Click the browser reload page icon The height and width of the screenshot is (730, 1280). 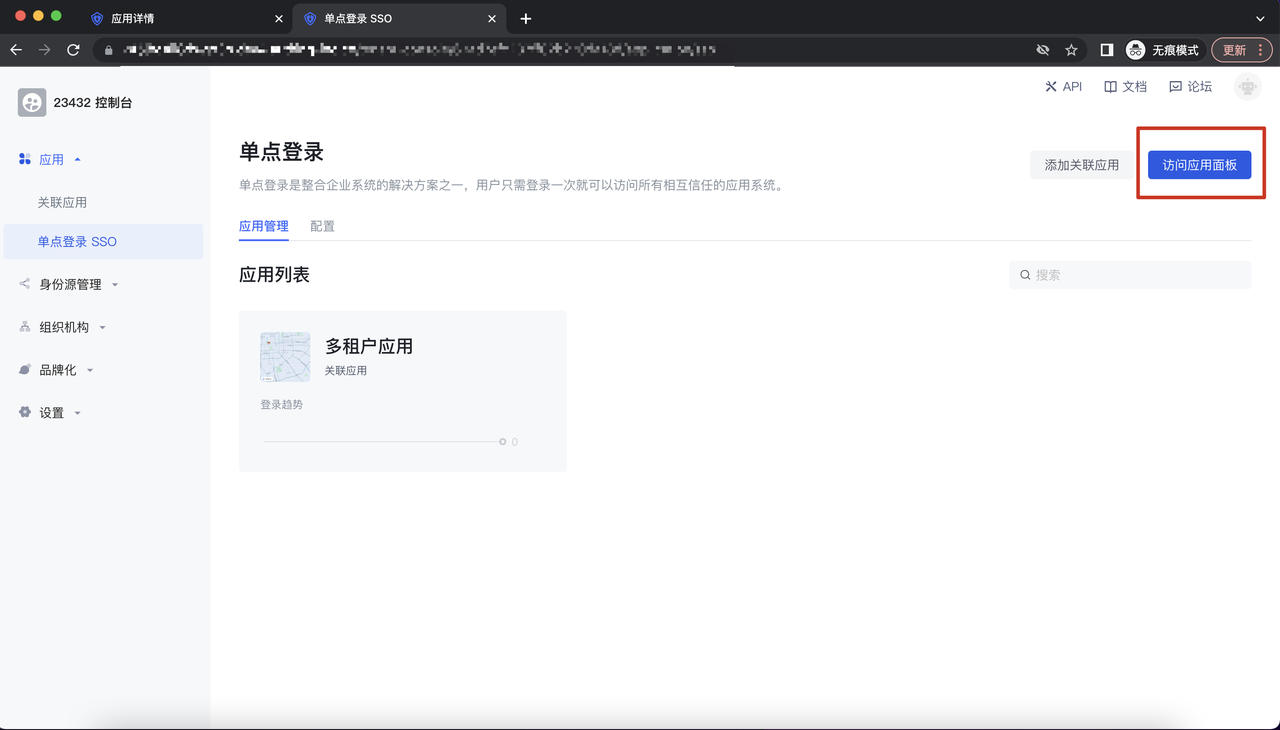tap(73, 50)
